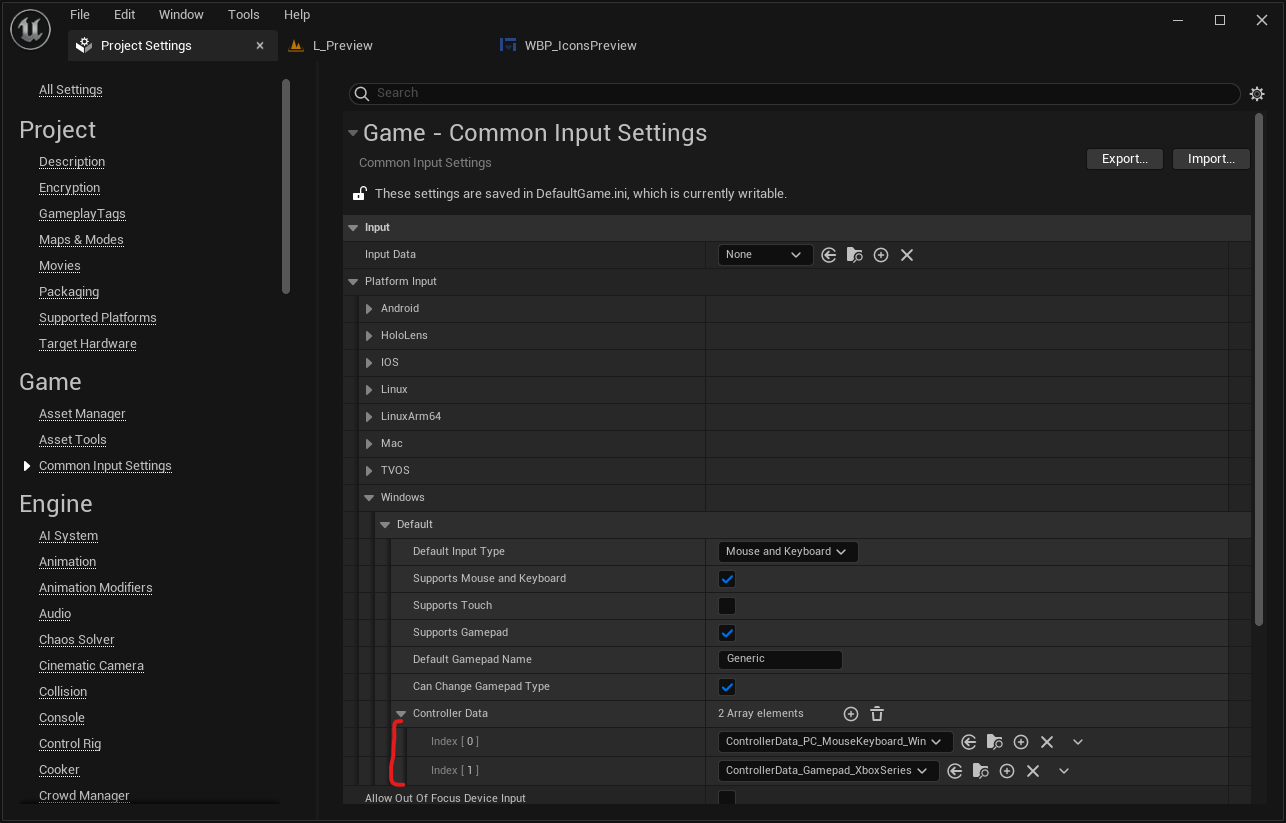This screenshot has width=1286, height=823.
Task: Toggle Can Change Gamepad Type checkbox
Action: [727, 687]
